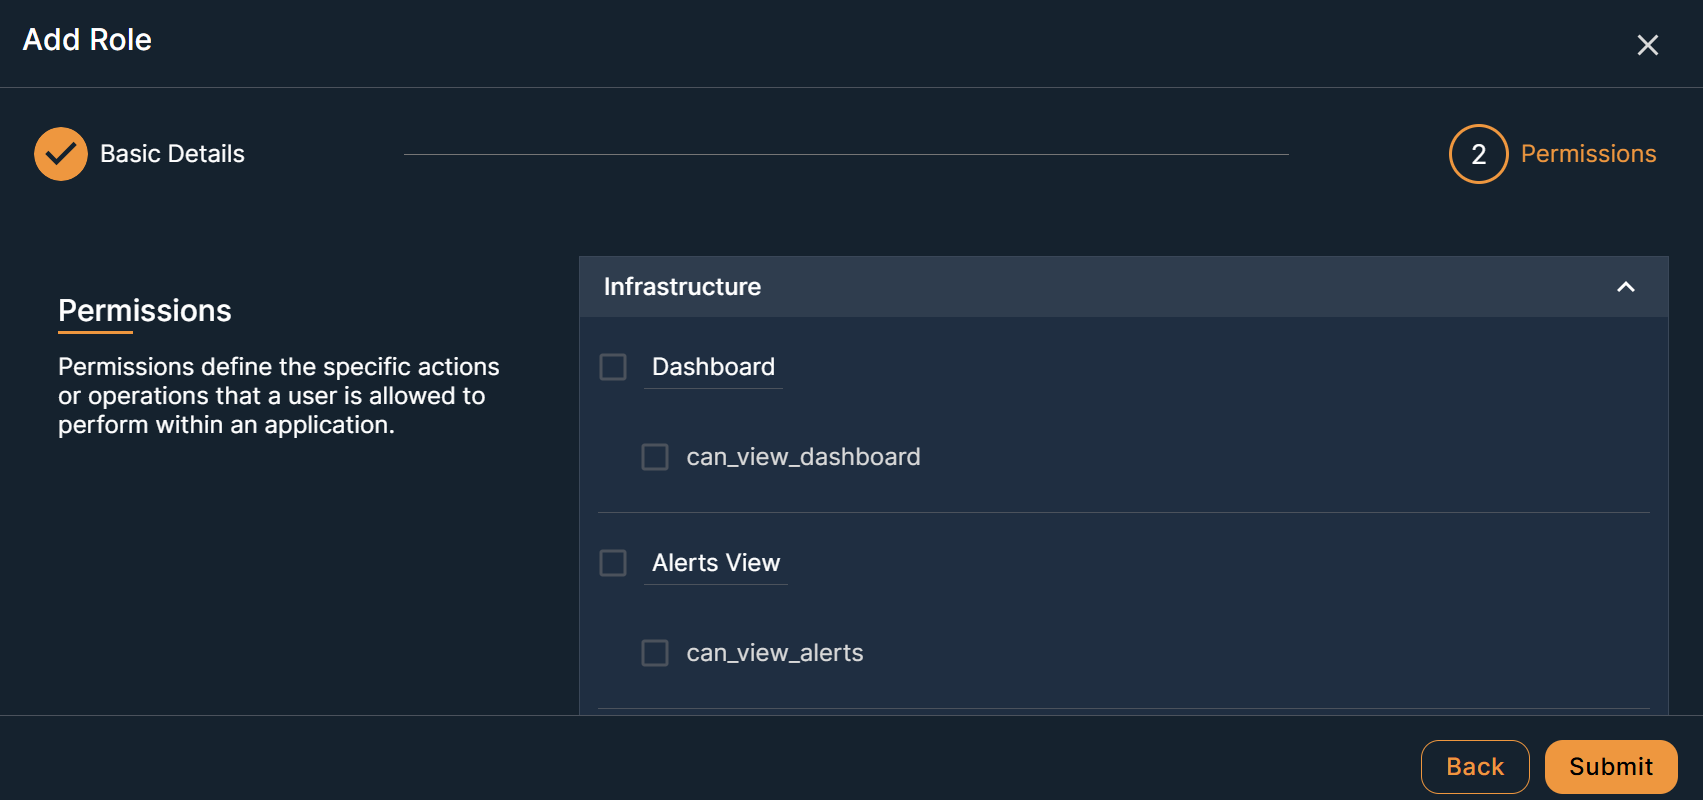Enable the can_view_alerts permission checkbox
This screenshot has width=1703, height=800.
point(655,653)
